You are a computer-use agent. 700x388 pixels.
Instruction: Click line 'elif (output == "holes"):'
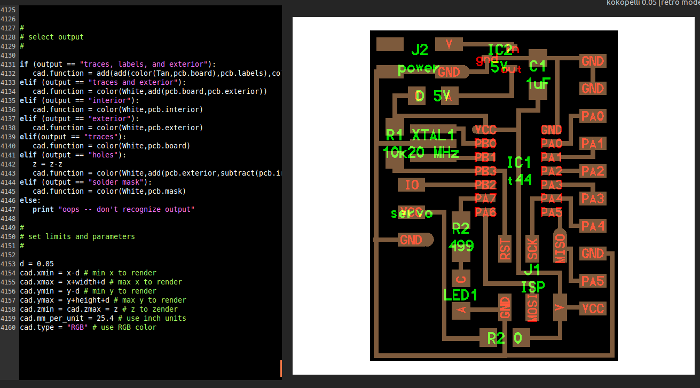pyautogui.click(x=73, y=155)
